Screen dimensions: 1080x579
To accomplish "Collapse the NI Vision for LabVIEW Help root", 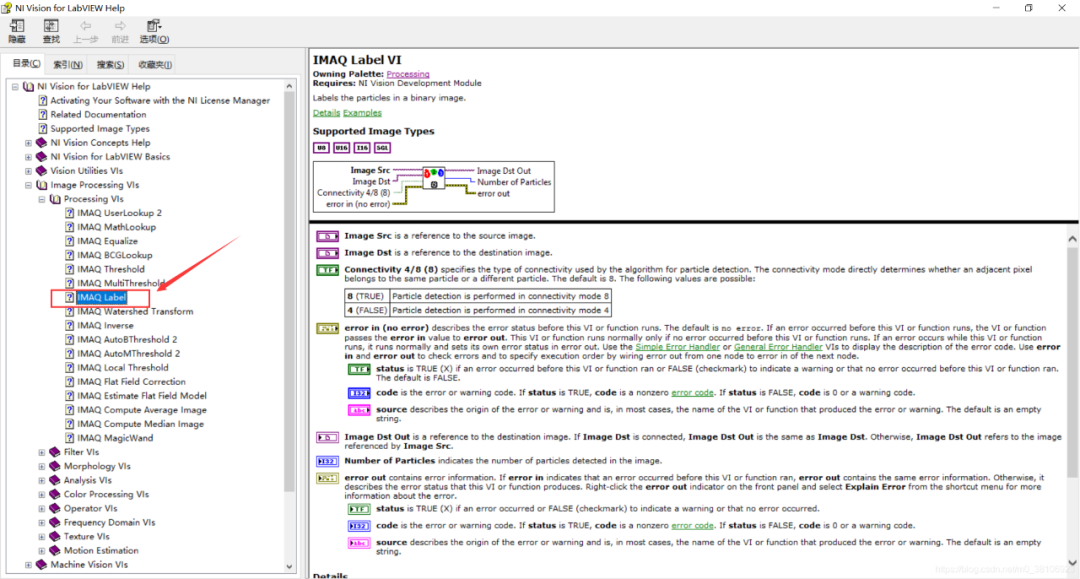I will pyautogui.click(x=14, y=87).
